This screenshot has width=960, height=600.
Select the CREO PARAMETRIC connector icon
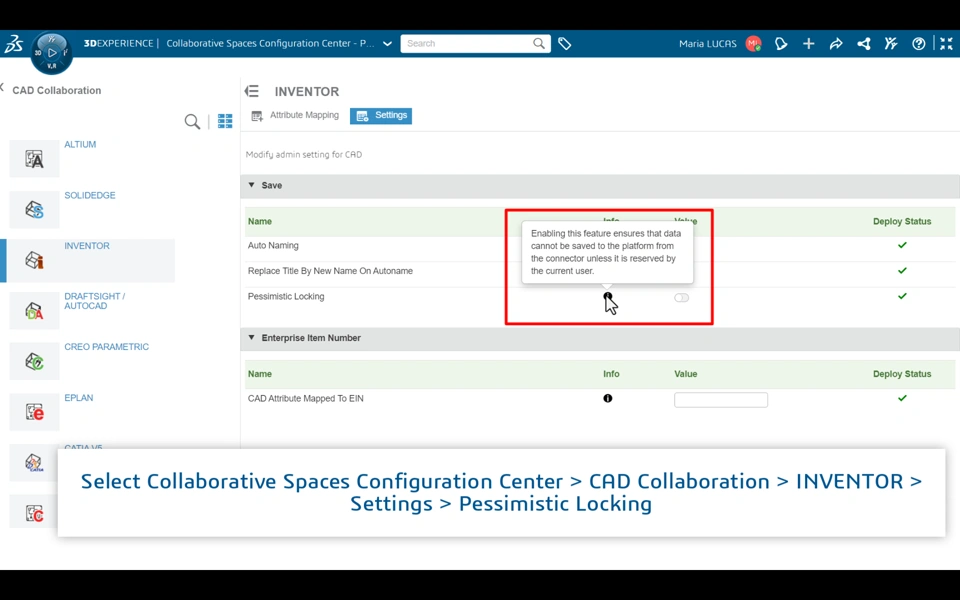(34, 361)
